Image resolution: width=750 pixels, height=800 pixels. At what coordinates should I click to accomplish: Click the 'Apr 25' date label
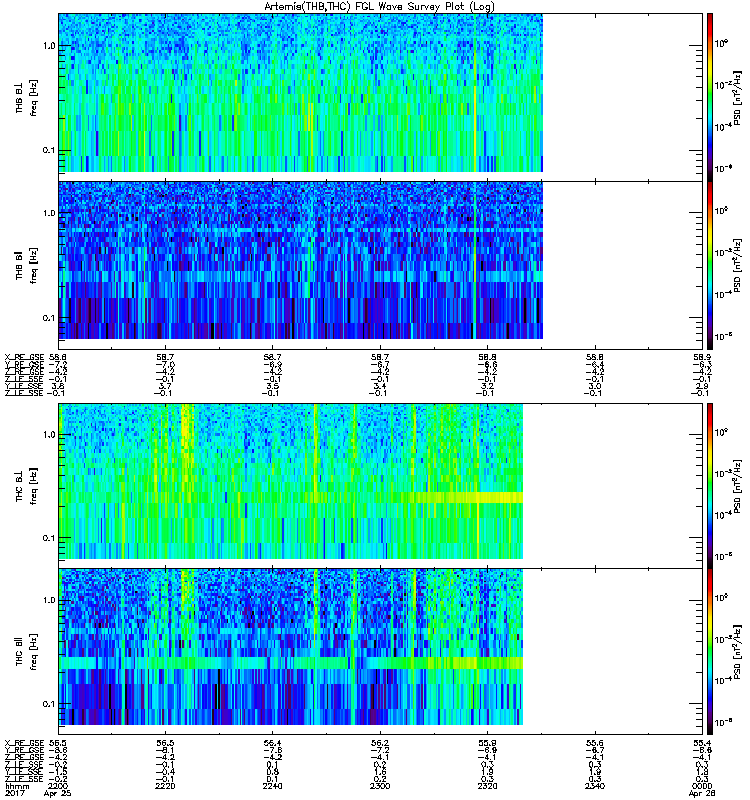click(x=58, y=793)
